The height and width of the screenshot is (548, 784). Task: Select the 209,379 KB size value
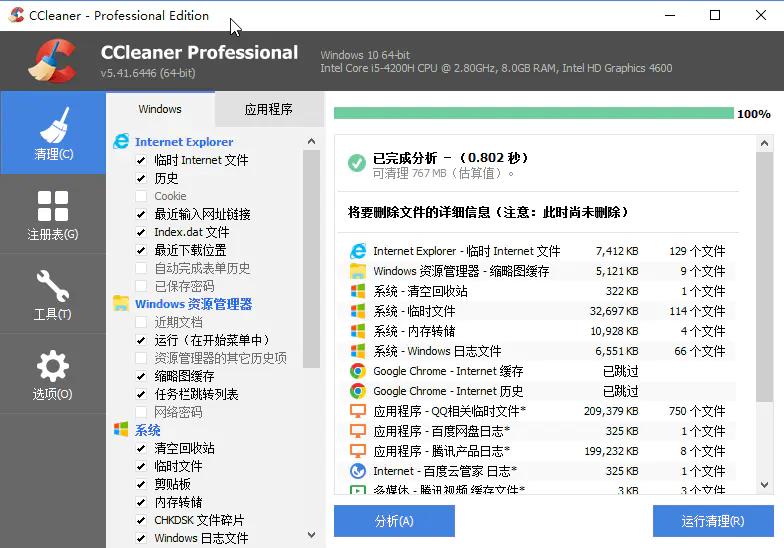(x=611, y=411)
